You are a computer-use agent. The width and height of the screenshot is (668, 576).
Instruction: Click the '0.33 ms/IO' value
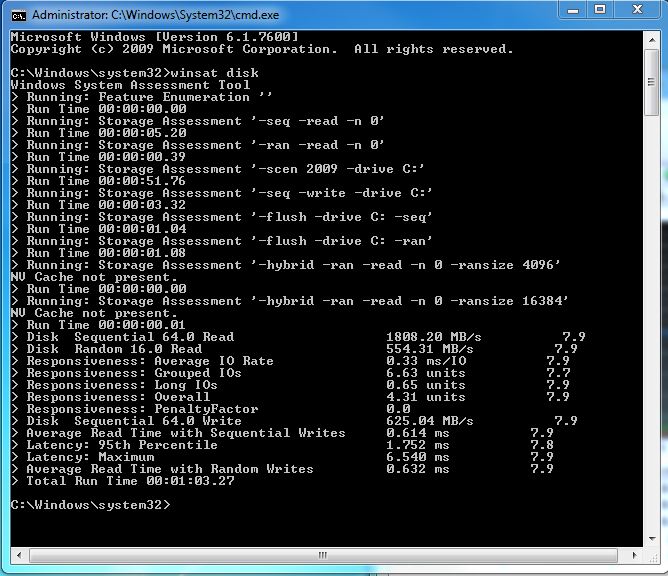tap(426, 361)
